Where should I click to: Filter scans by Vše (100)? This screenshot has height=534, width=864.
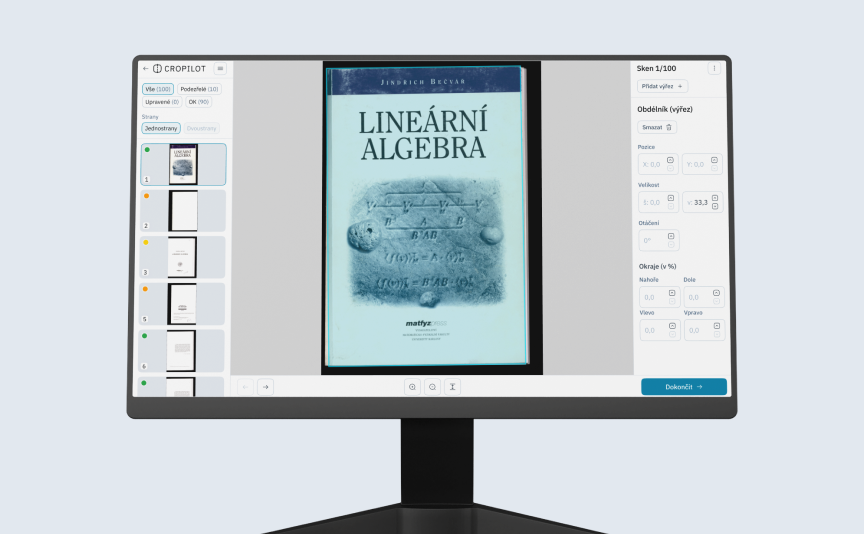158,89
